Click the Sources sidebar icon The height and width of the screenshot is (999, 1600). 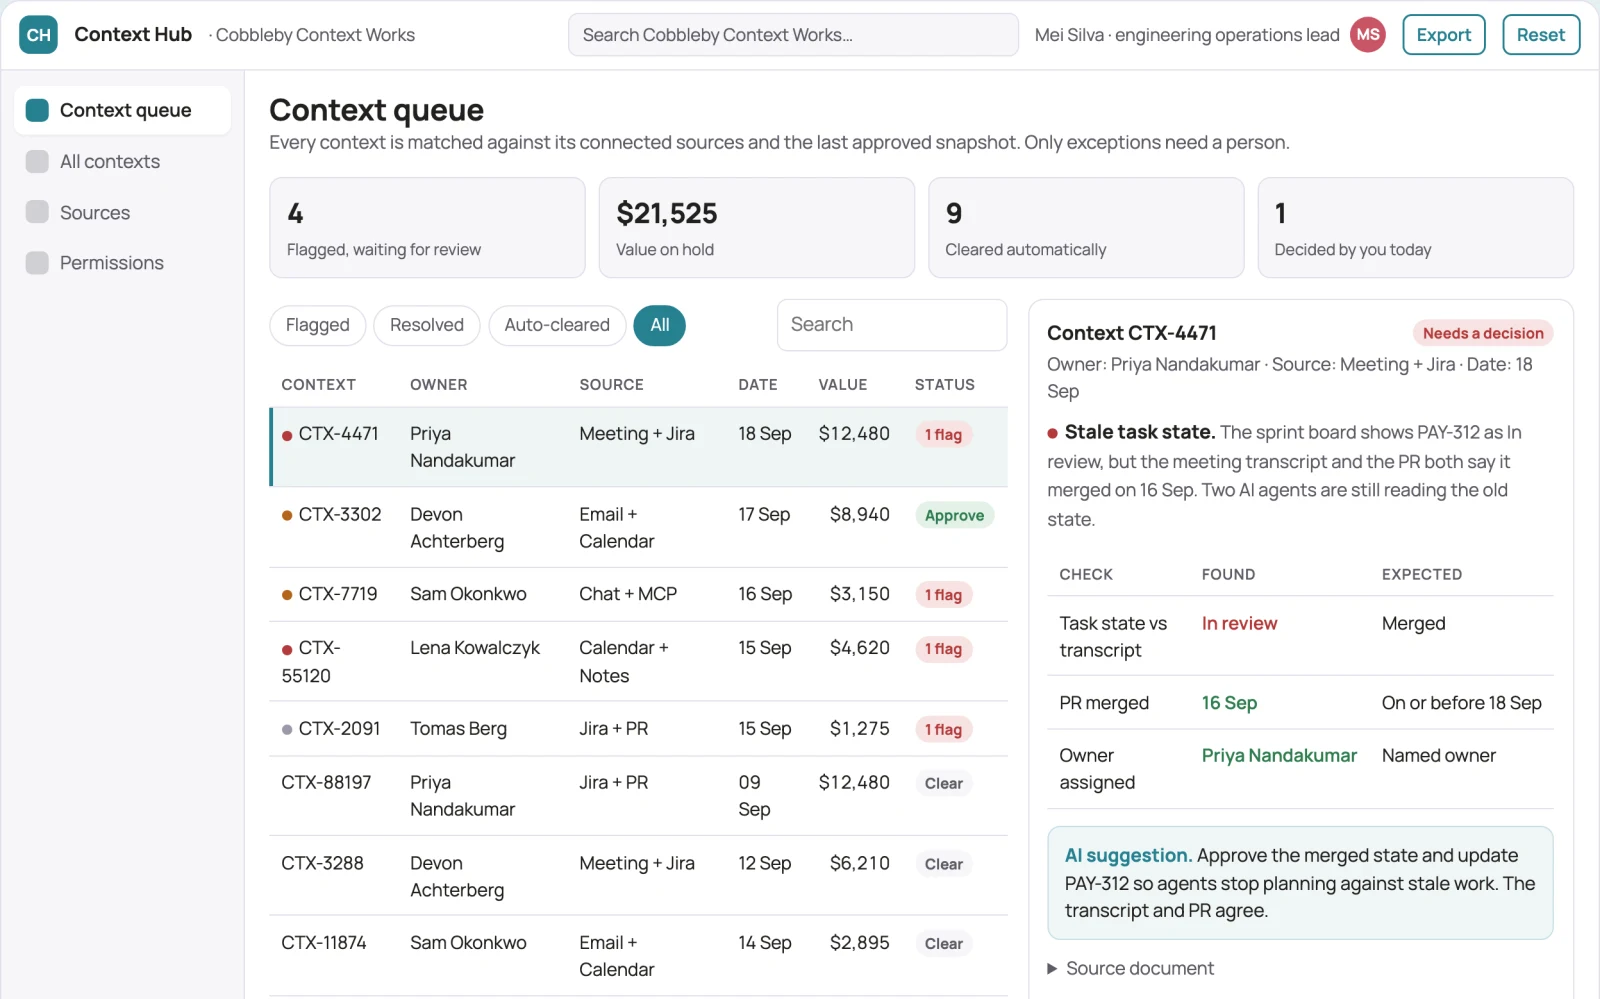[x=37, y=212]
